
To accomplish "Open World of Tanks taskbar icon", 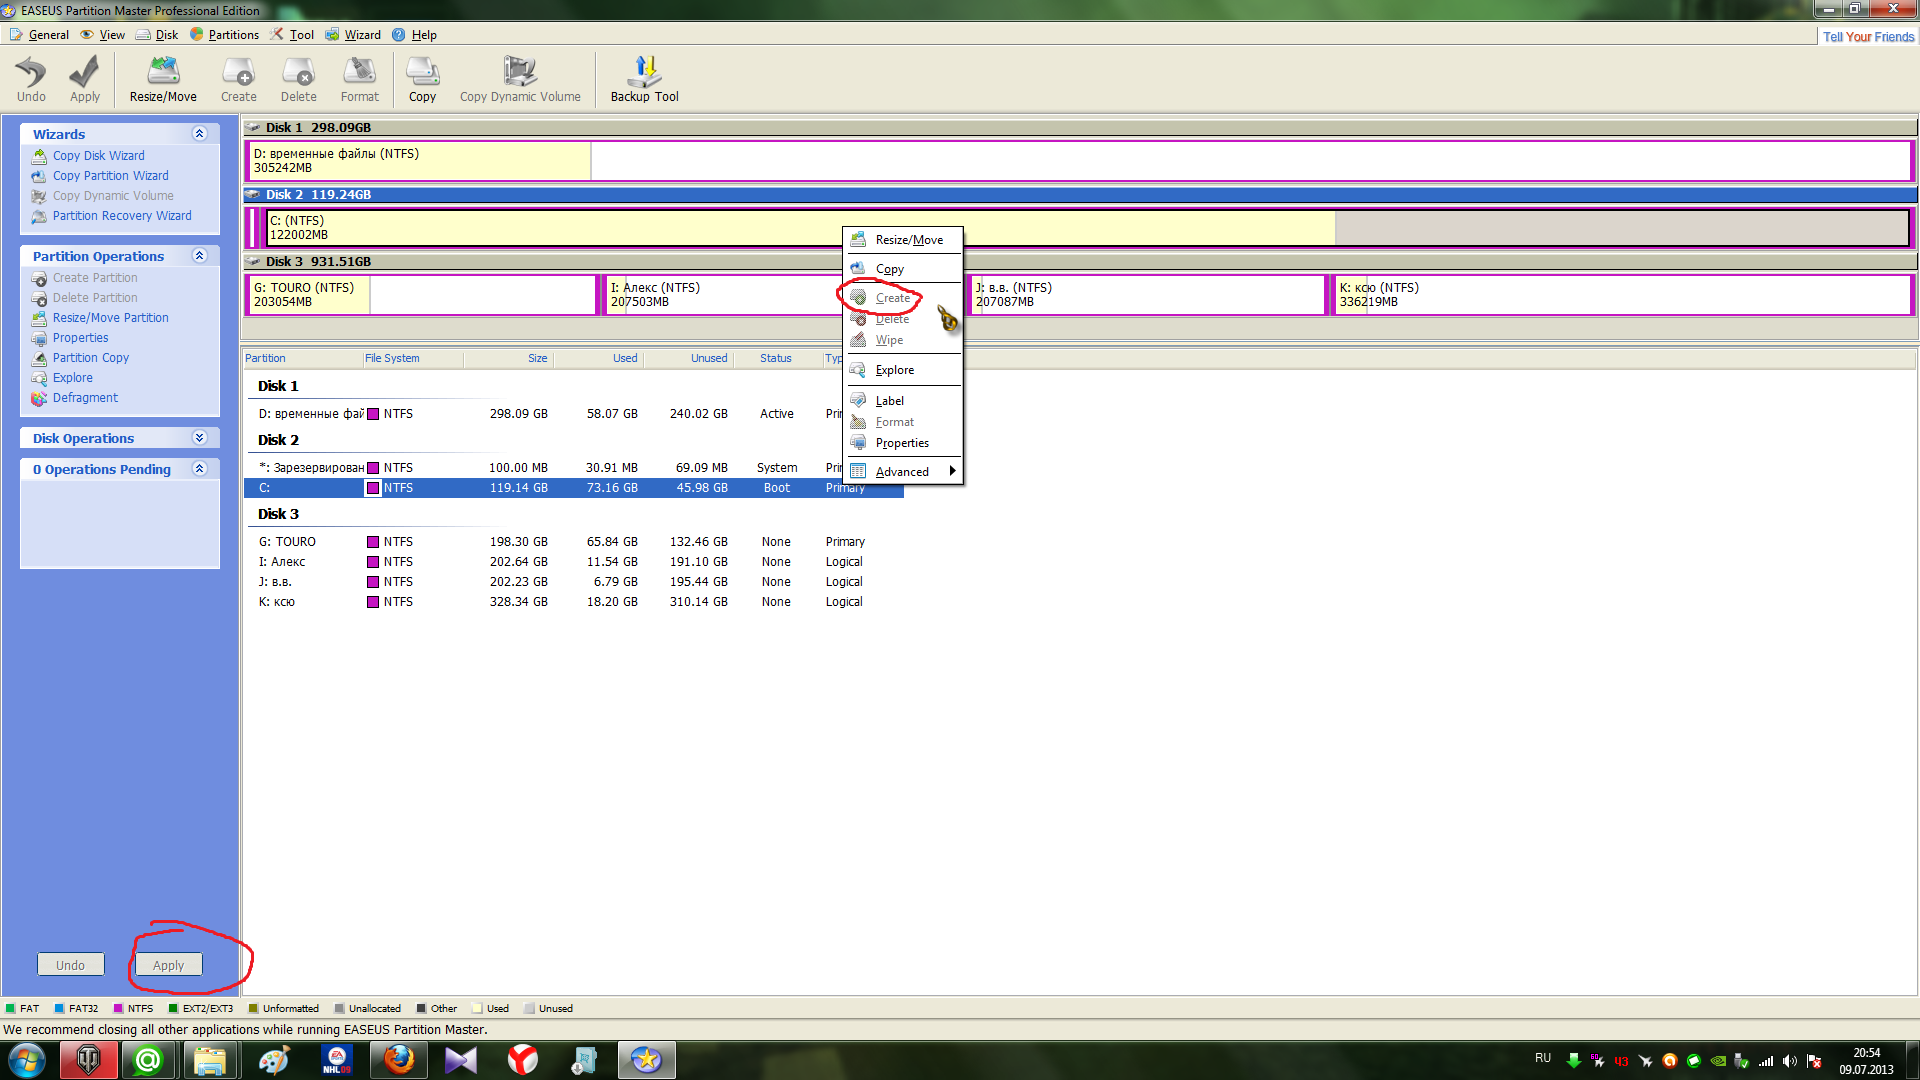I will pos(88,1060).
